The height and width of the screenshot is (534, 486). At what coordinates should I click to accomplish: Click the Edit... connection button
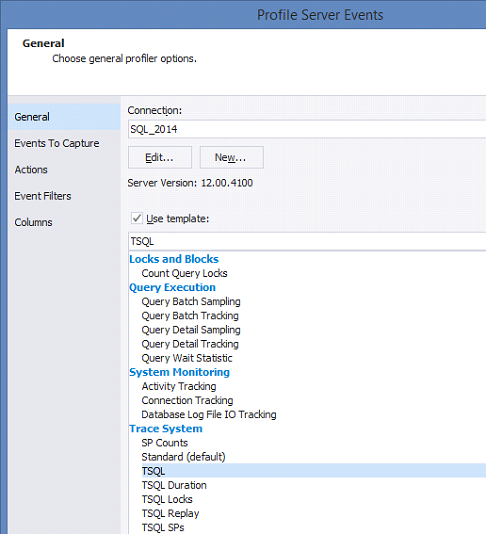(160, 157)
